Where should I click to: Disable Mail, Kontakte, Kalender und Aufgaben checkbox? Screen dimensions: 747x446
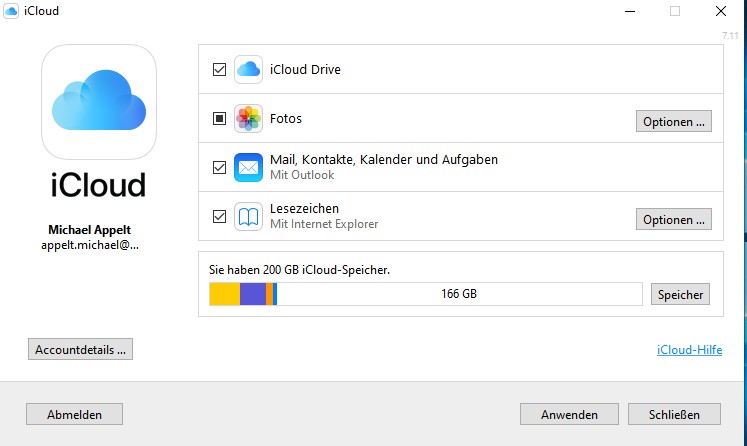tap(220, 167)
